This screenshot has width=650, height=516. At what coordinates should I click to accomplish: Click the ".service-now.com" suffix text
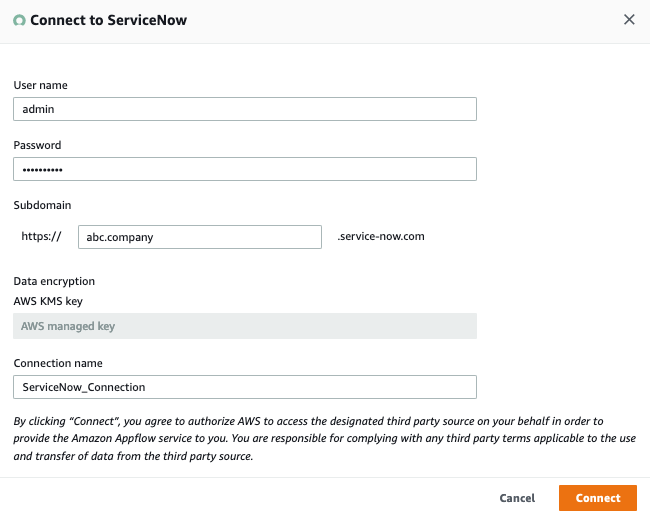(x=382, y=237)
